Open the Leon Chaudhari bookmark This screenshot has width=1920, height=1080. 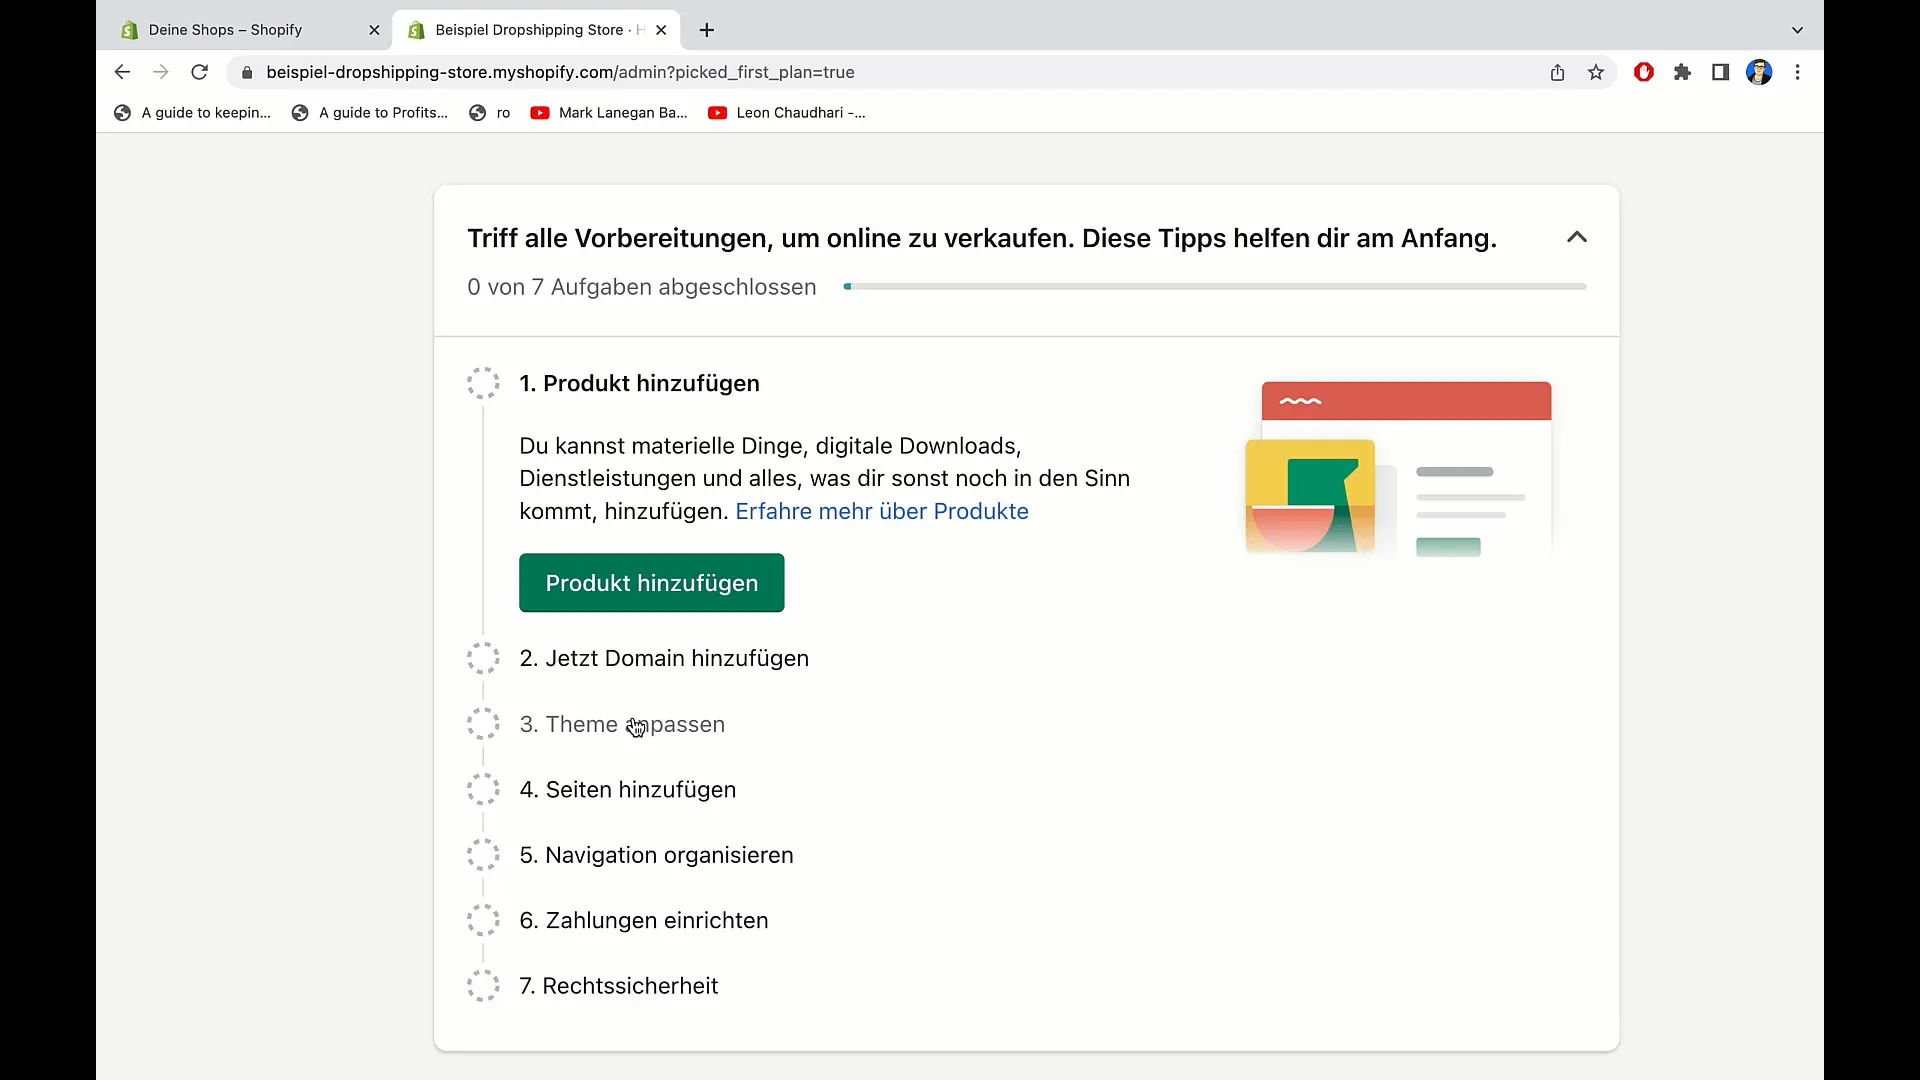click(787, 113)
